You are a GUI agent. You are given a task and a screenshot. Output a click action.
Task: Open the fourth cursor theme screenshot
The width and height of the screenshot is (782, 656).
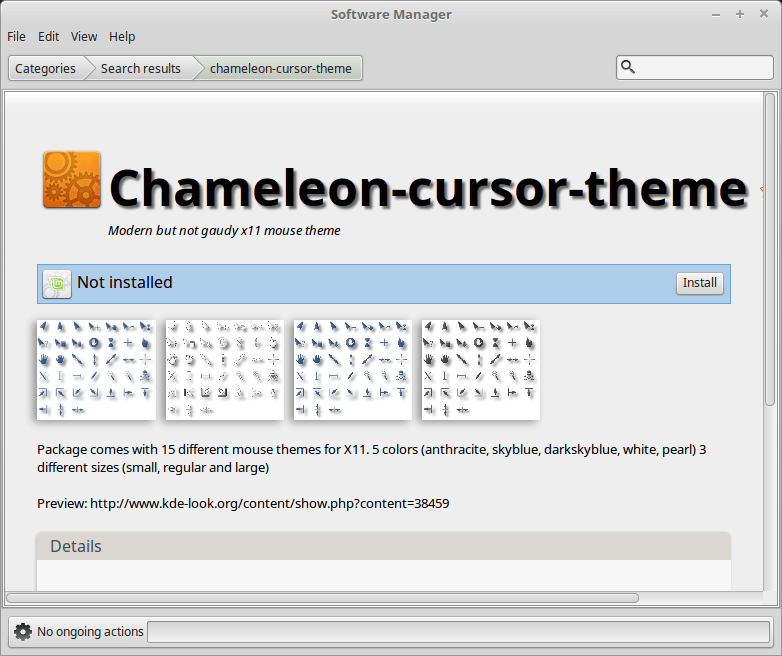click(x=480, y=369)
